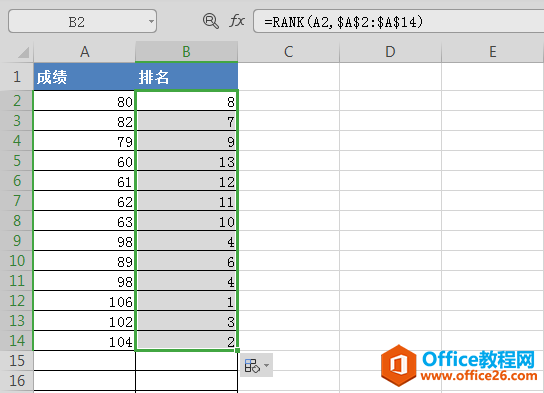Select row 5 header

(17, 161)
